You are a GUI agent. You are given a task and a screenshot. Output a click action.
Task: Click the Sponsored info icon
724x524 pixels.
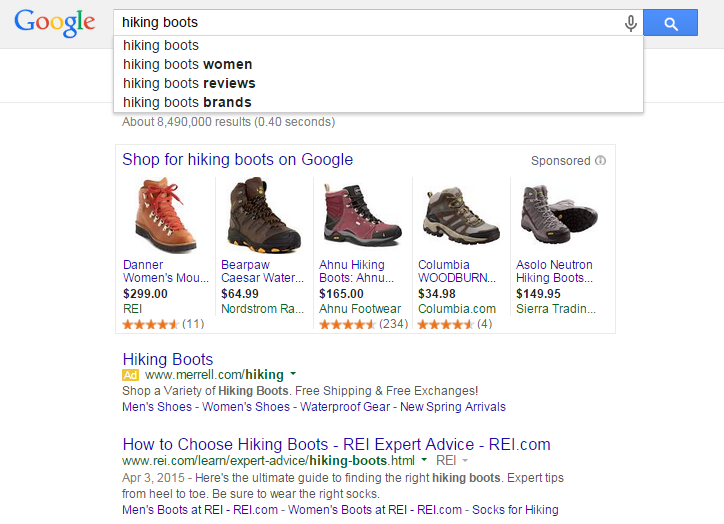pos(600,160)
